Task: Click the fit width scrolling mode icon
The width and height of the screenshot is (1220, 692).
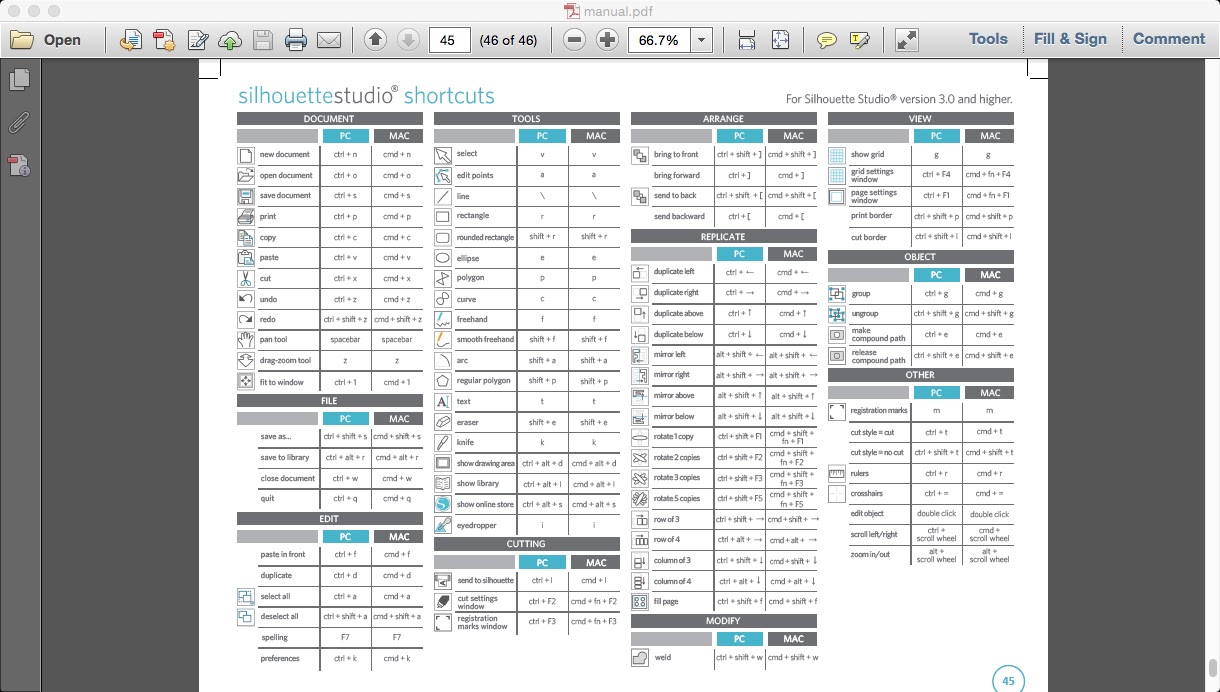Action: (x=746, y=40)
